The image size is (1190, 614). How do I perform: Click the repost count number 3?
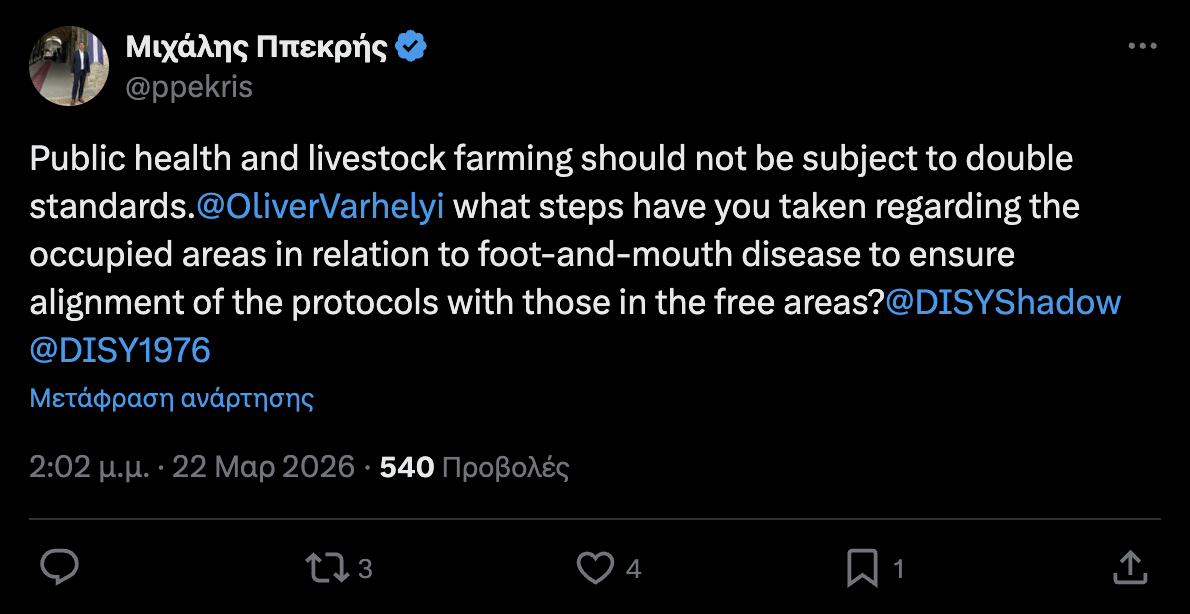click(365, 569)
